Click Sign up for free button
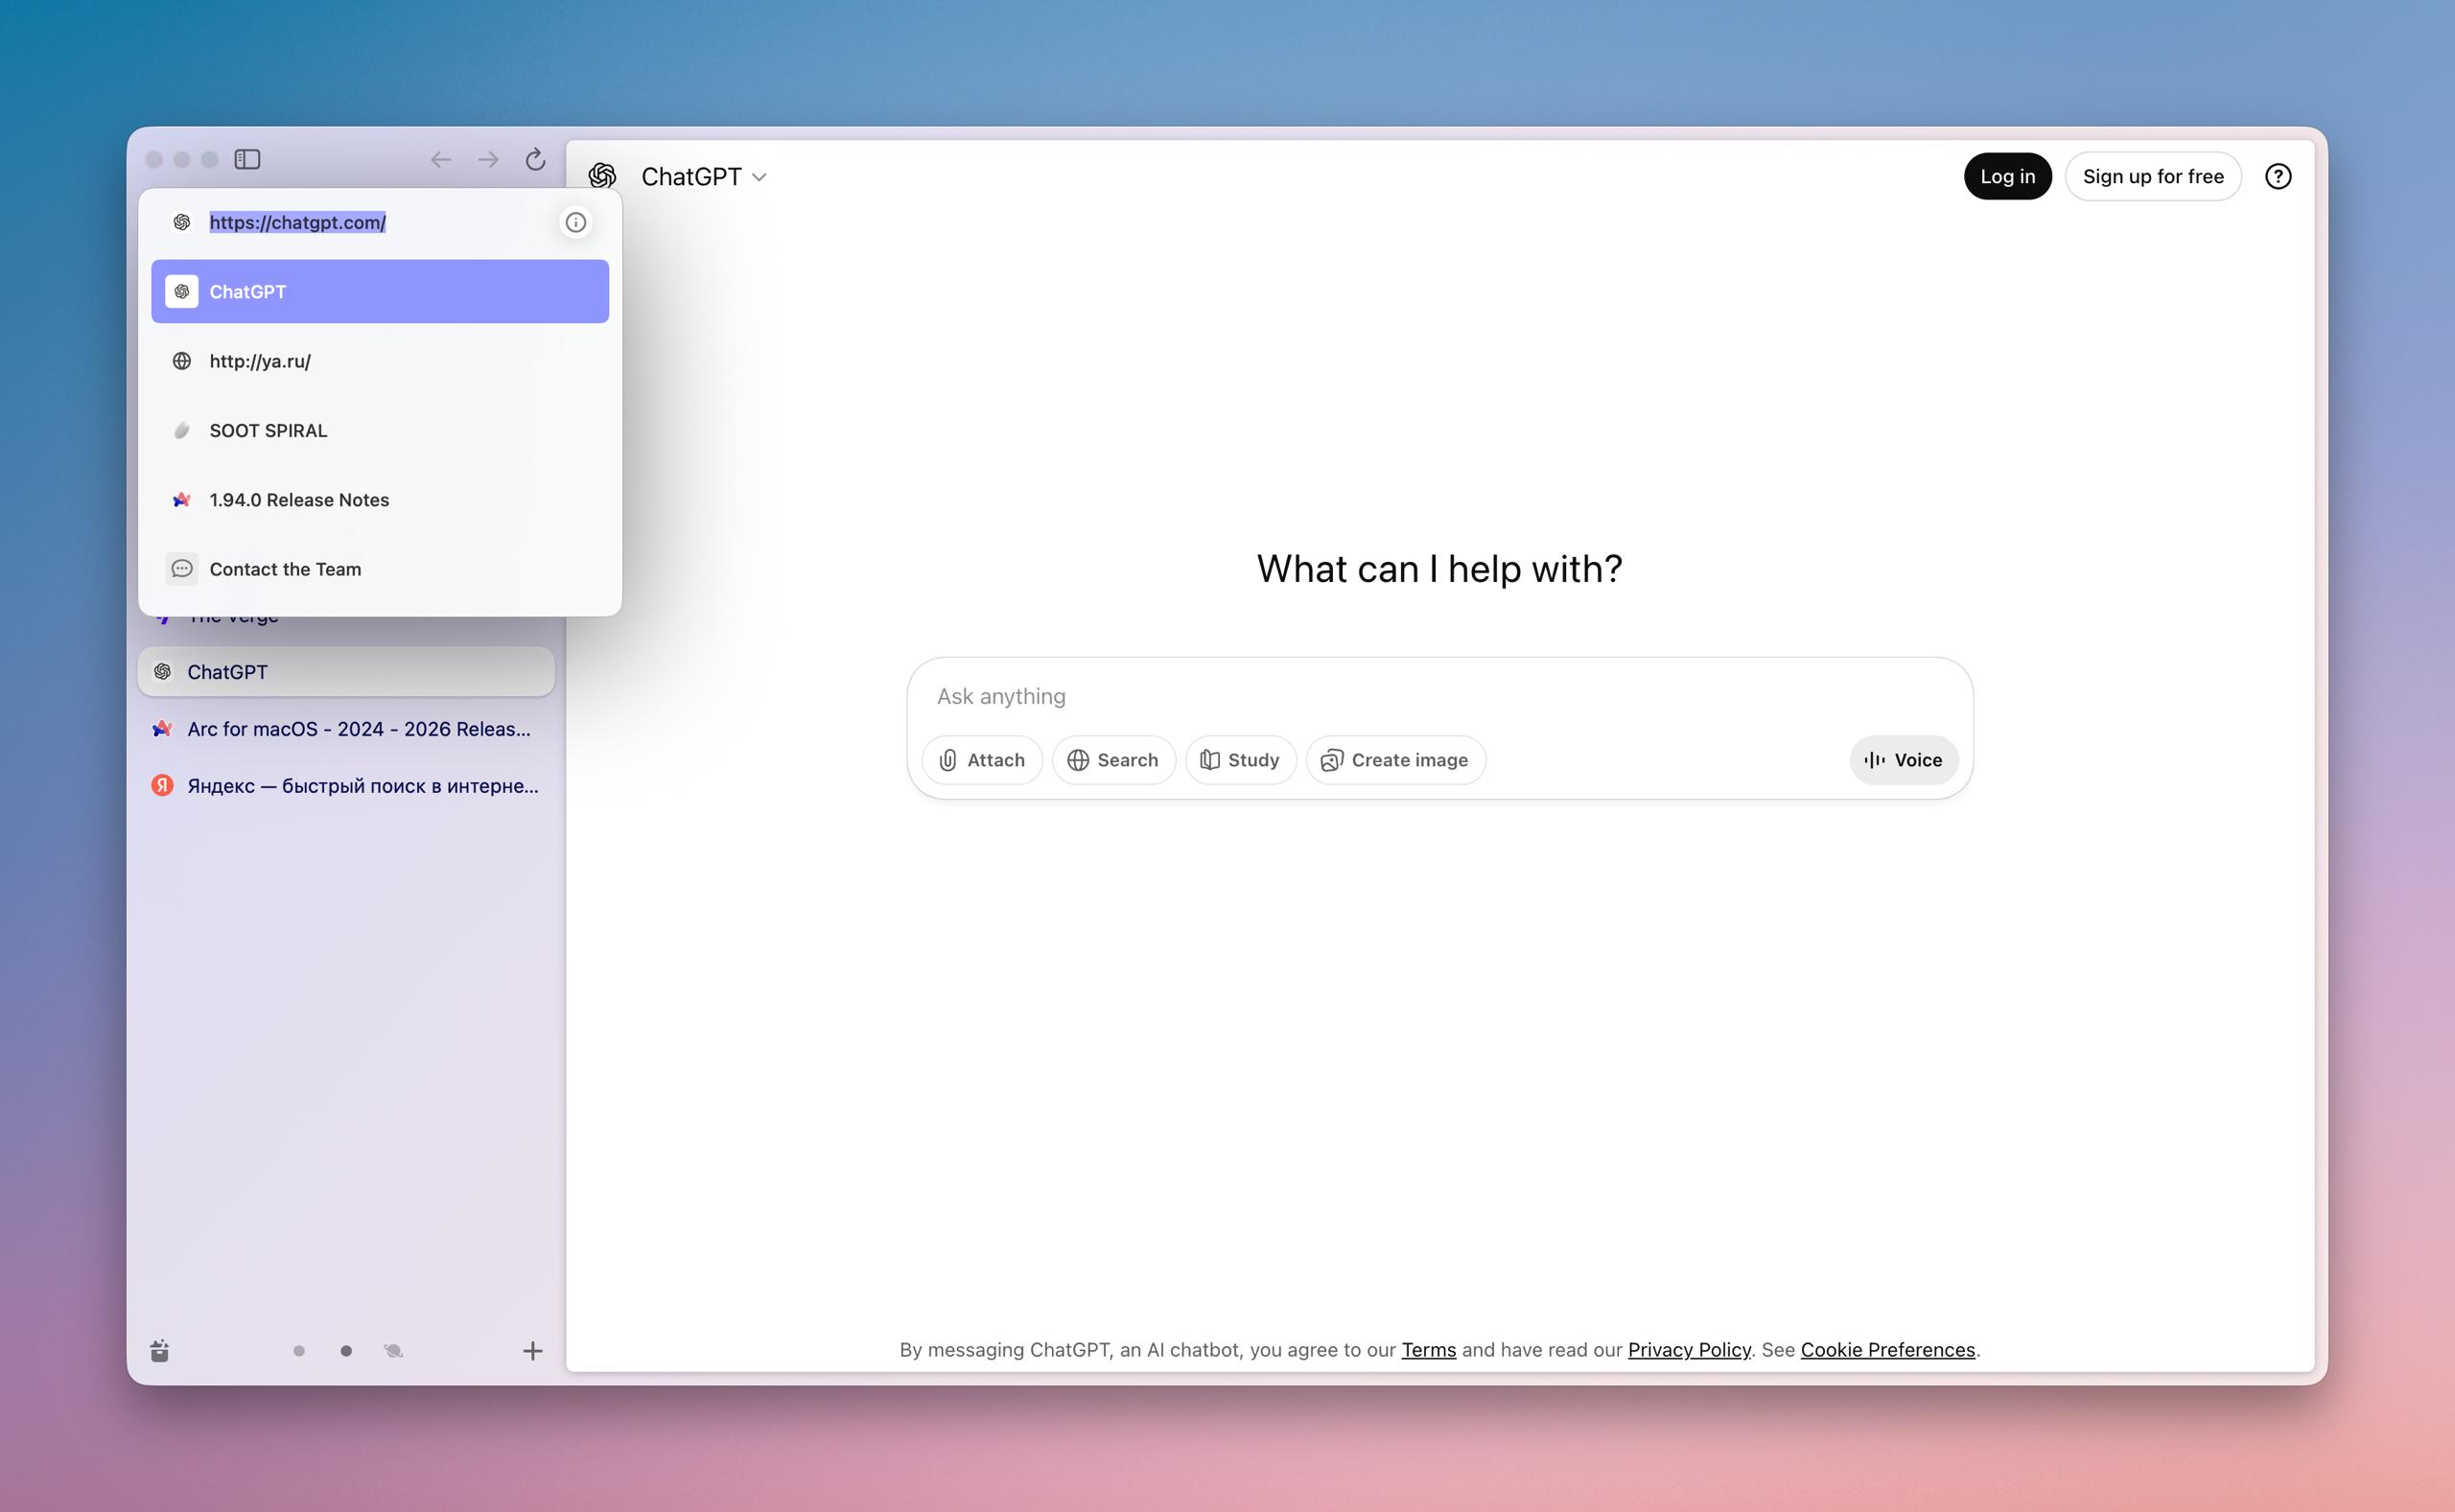This screenshot has width=2455, height=1512. pos(2153,176)
